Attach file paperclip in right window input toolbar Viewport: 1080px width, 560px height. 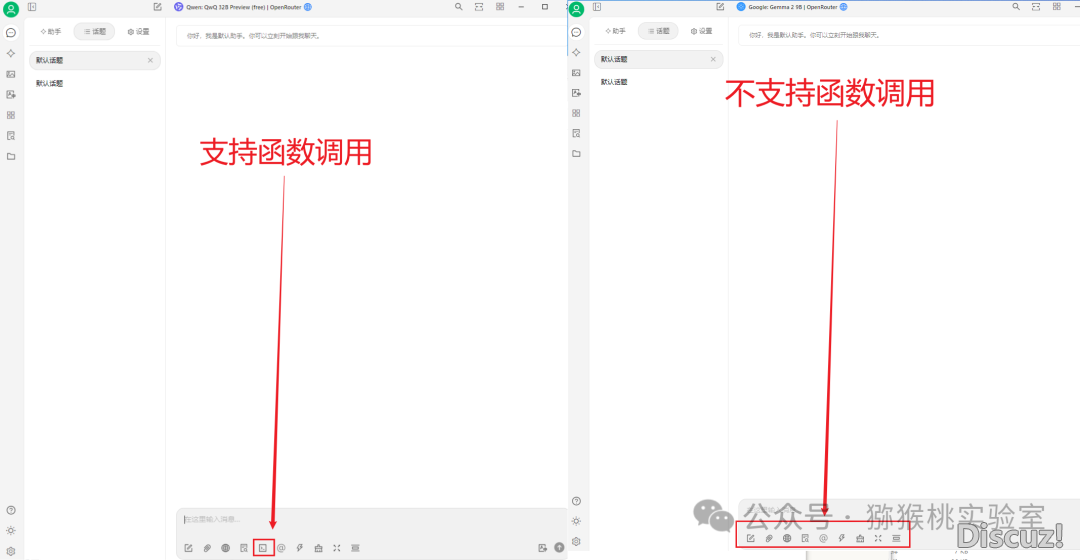pyautogui.click(x=769, y=538)
